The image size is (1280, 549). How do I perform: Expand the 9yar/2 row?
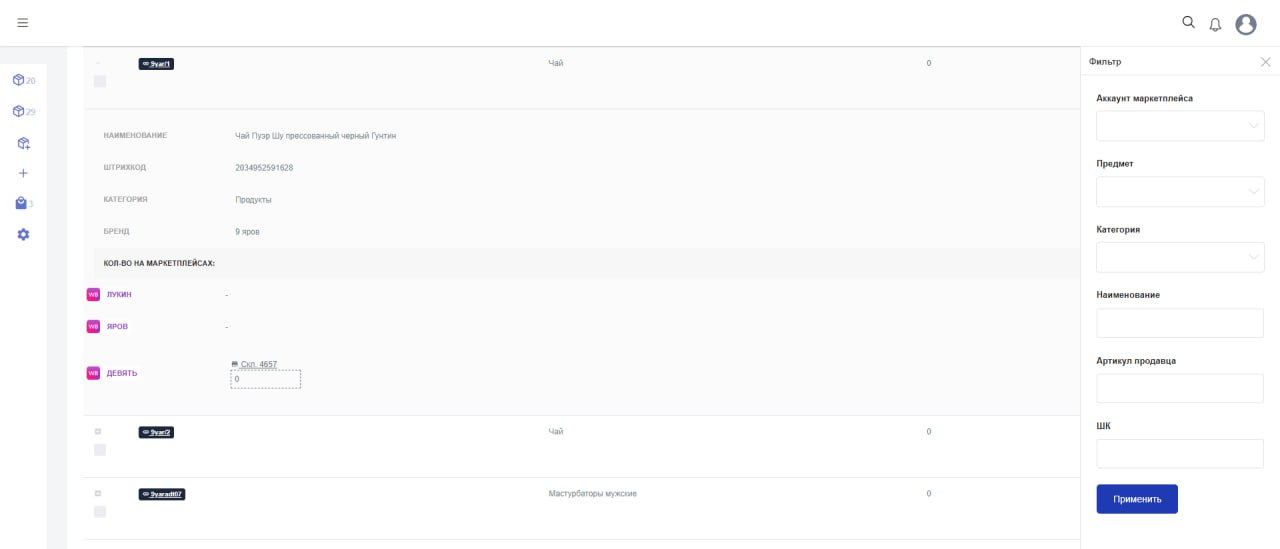coord(98,431)
